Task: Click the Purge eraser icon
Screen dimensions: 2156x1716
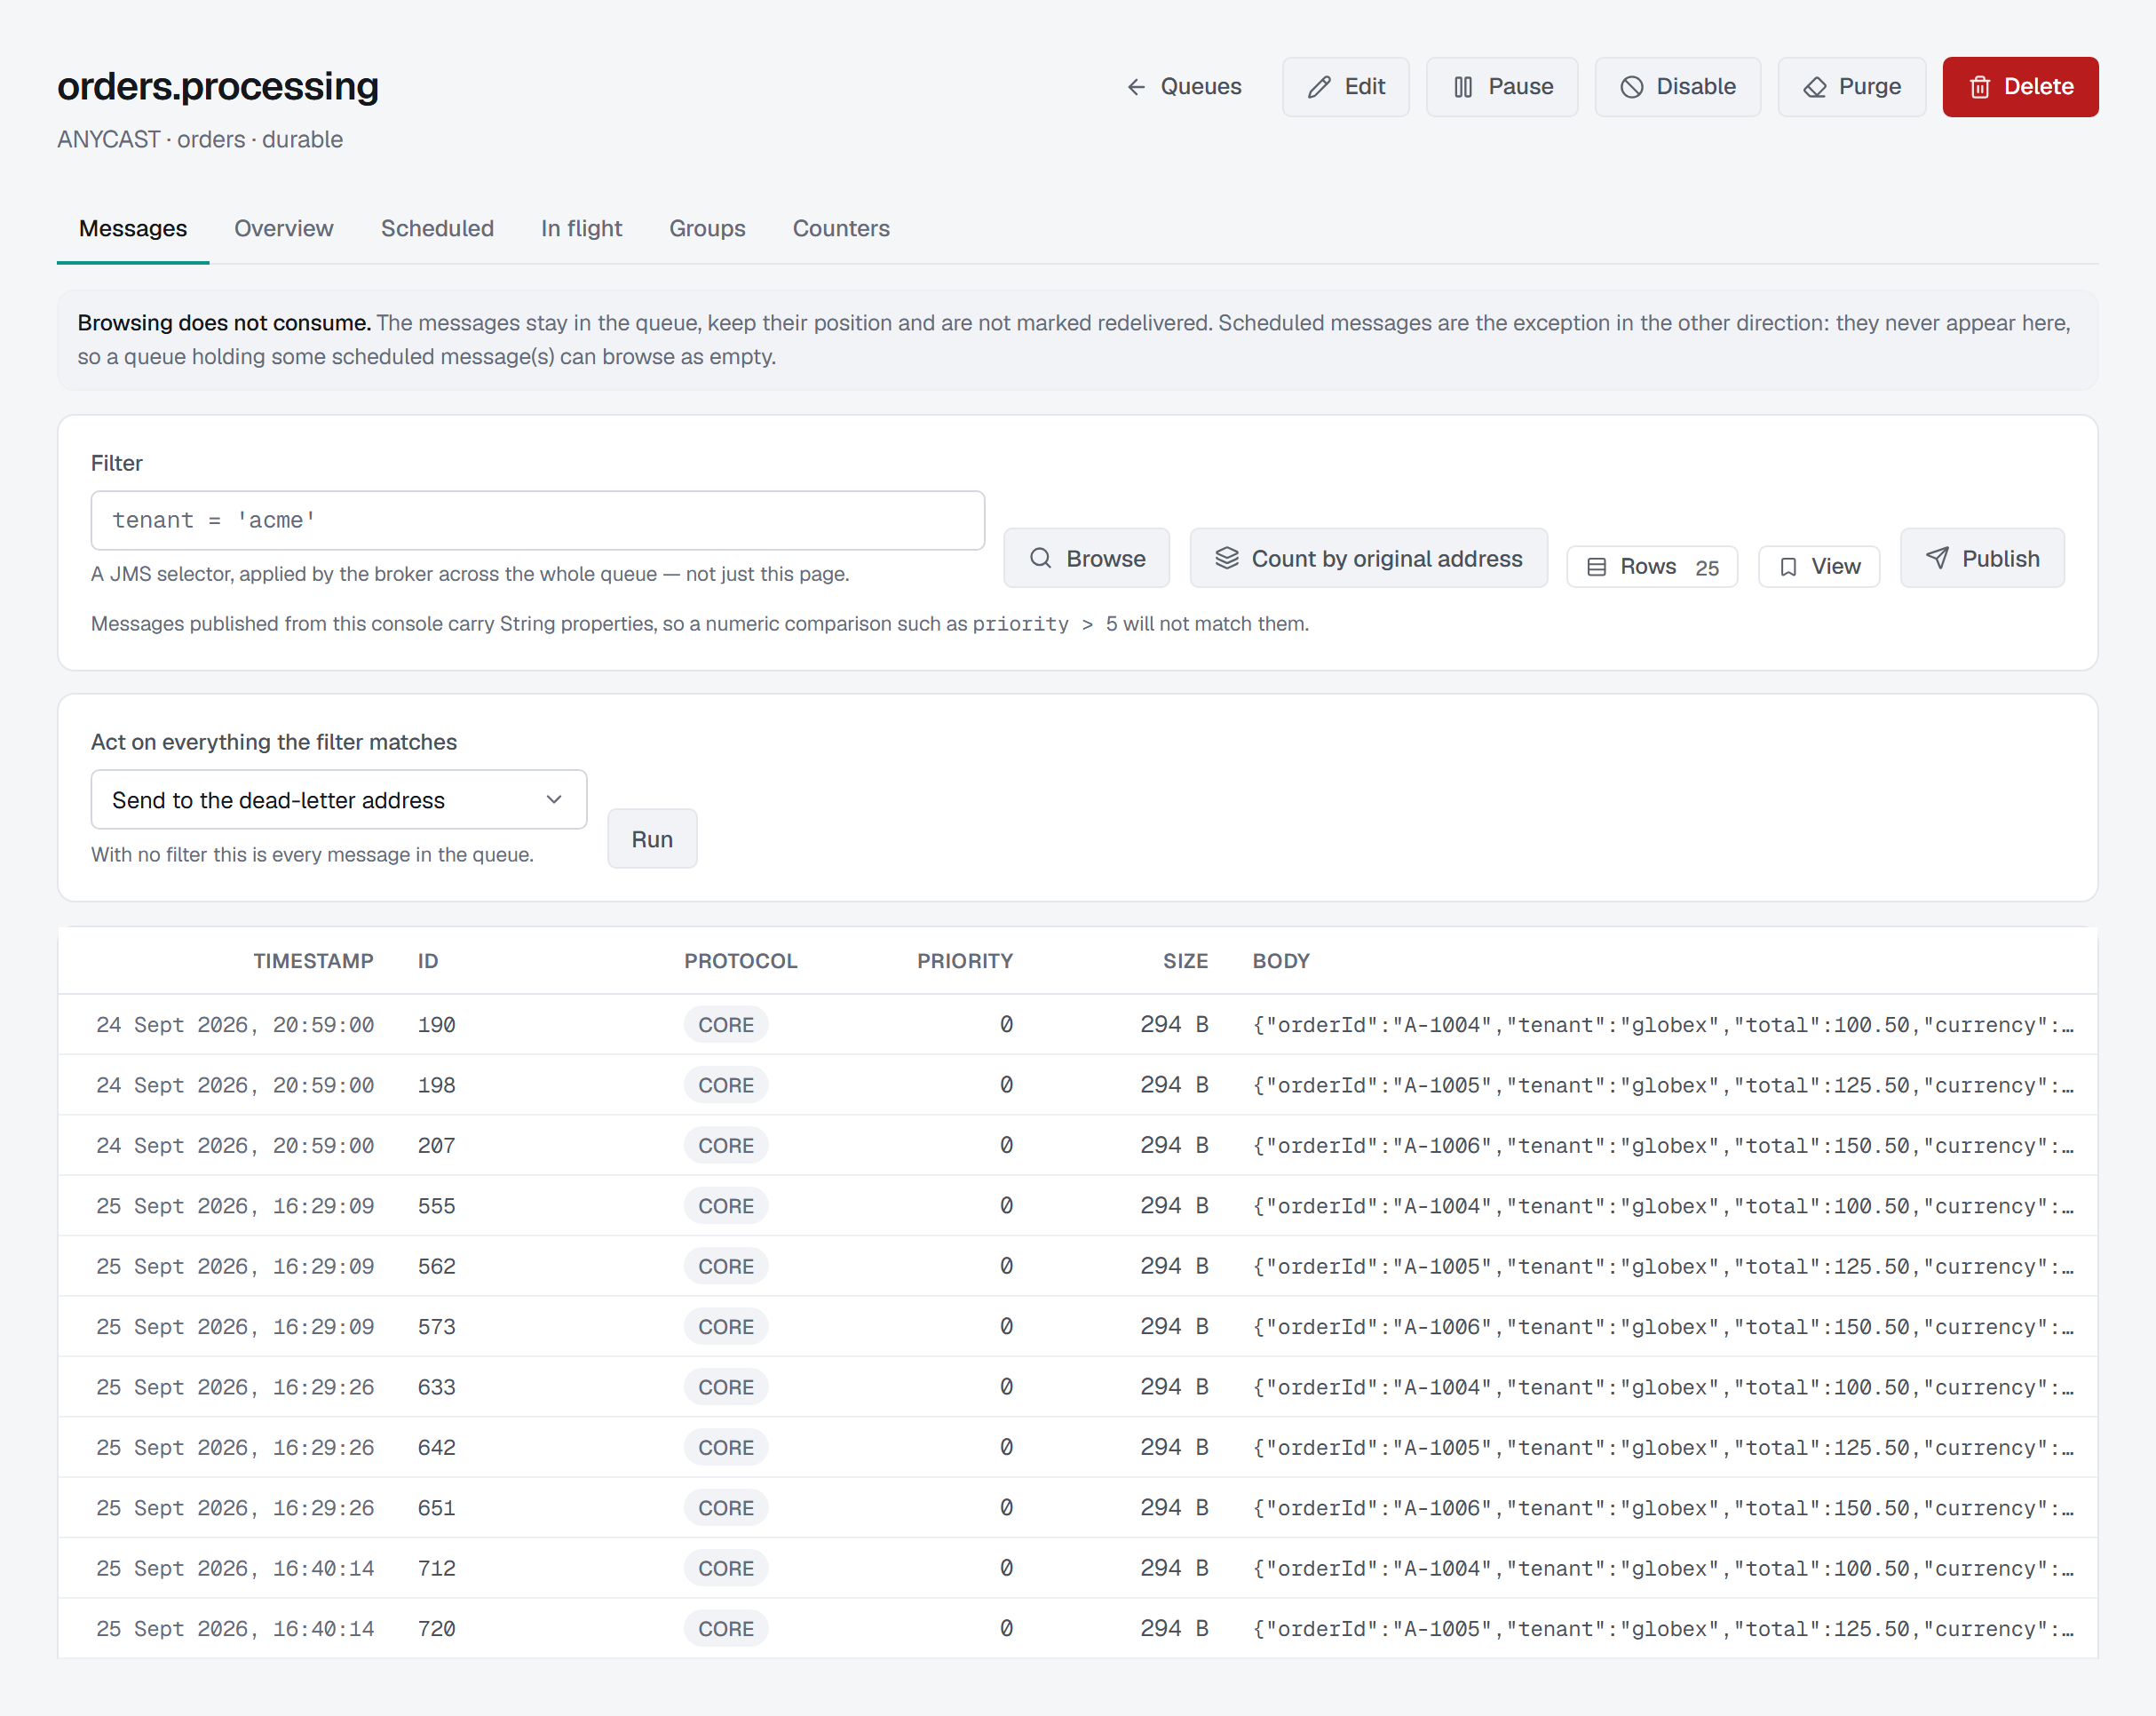Action: 1814,87
